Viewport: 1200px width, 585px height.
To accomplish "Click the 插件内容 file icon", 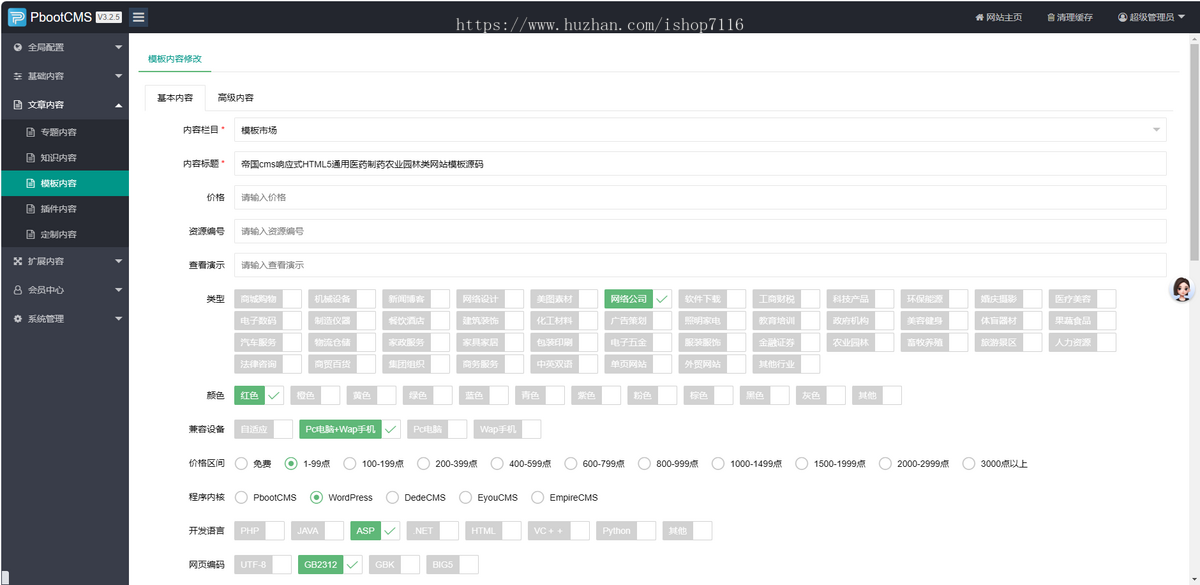I will [31, 209].
